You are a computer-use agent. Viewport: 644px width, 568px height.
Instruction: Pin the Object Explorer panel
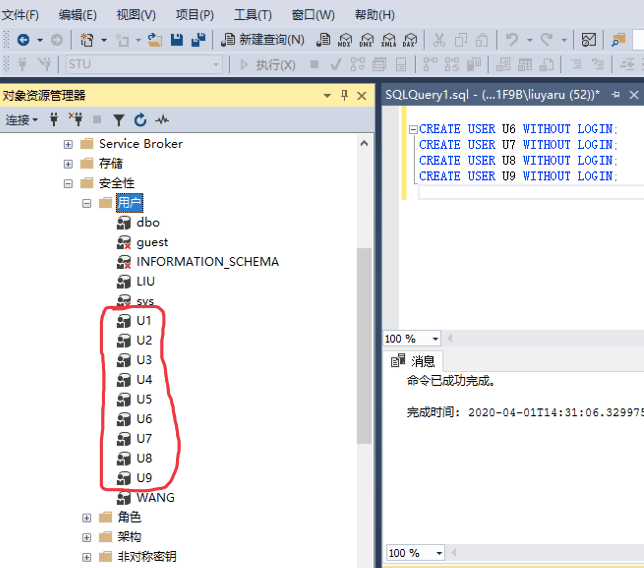point(345,95)
